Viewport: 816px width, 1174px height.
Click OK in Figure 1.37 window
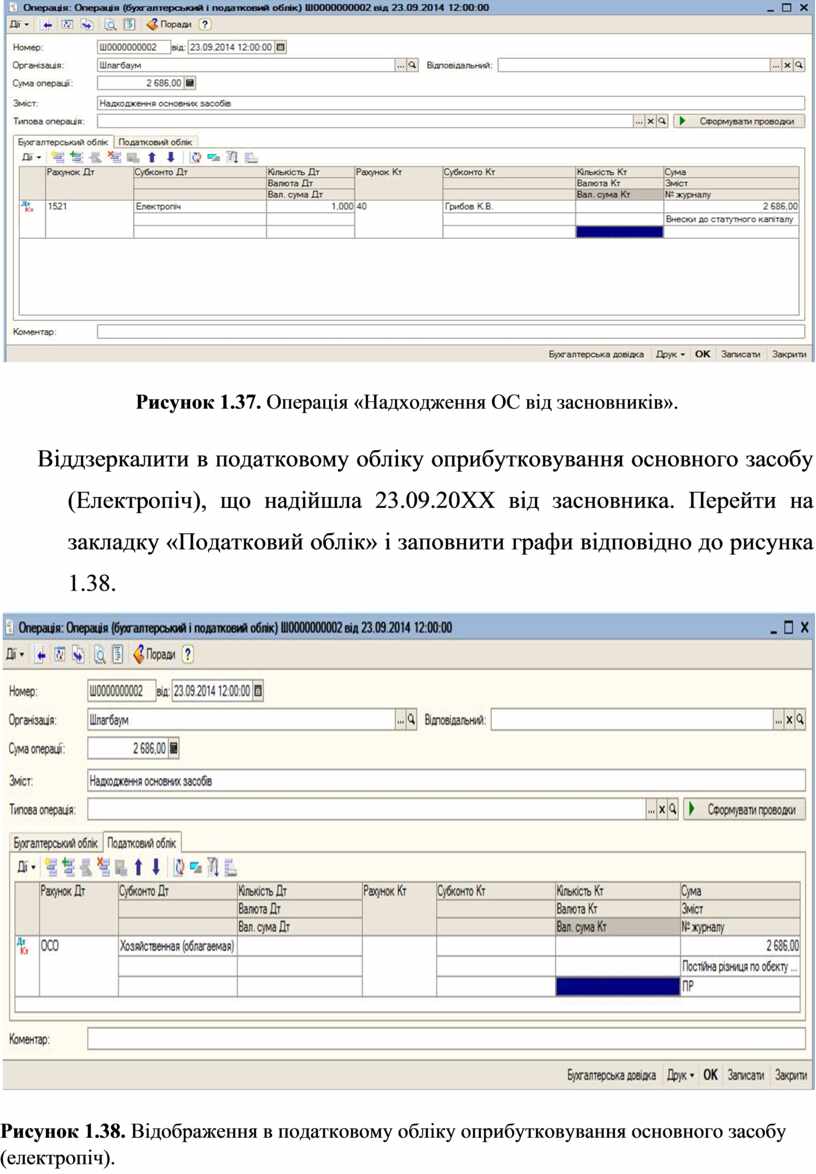pyautogui.click(x=702, y=354)
